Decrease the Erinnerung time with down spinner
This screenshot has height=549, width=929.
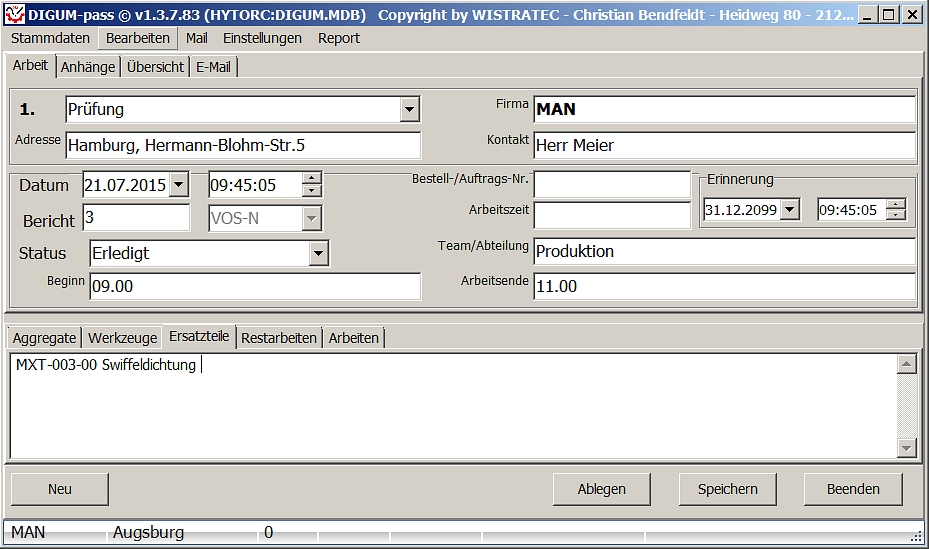point(896,215)
